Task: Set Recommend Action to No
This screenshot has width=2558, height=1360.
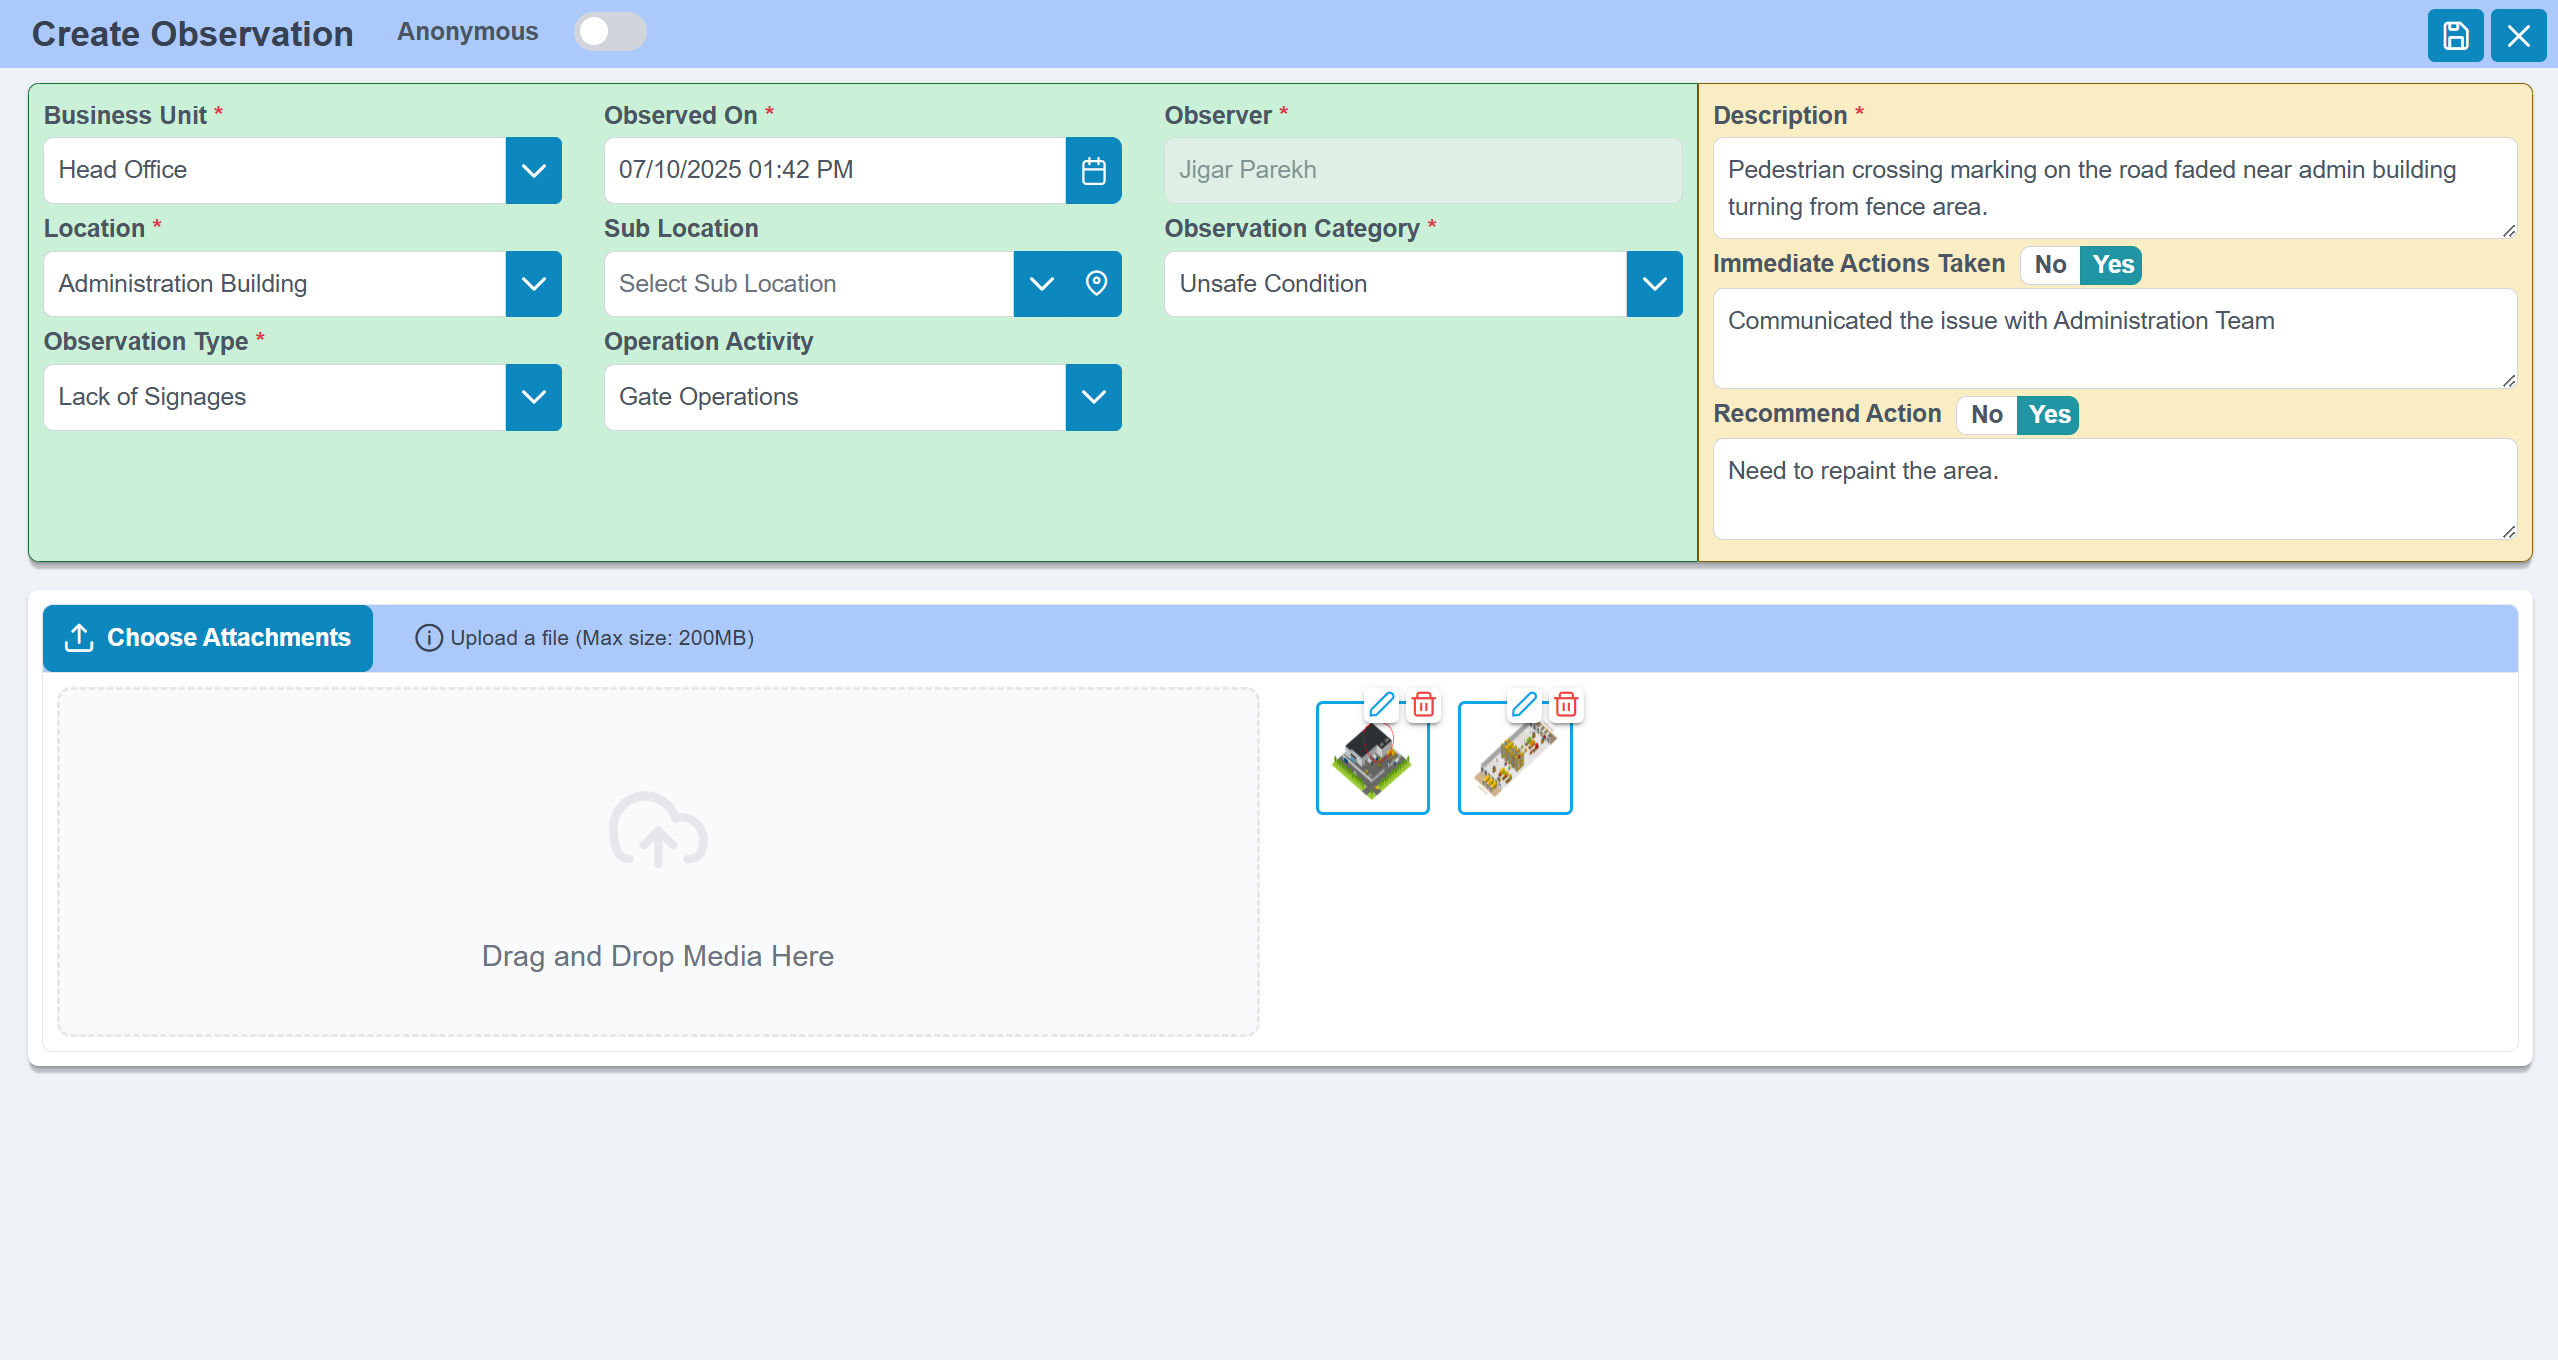Action: point(1986,415)
